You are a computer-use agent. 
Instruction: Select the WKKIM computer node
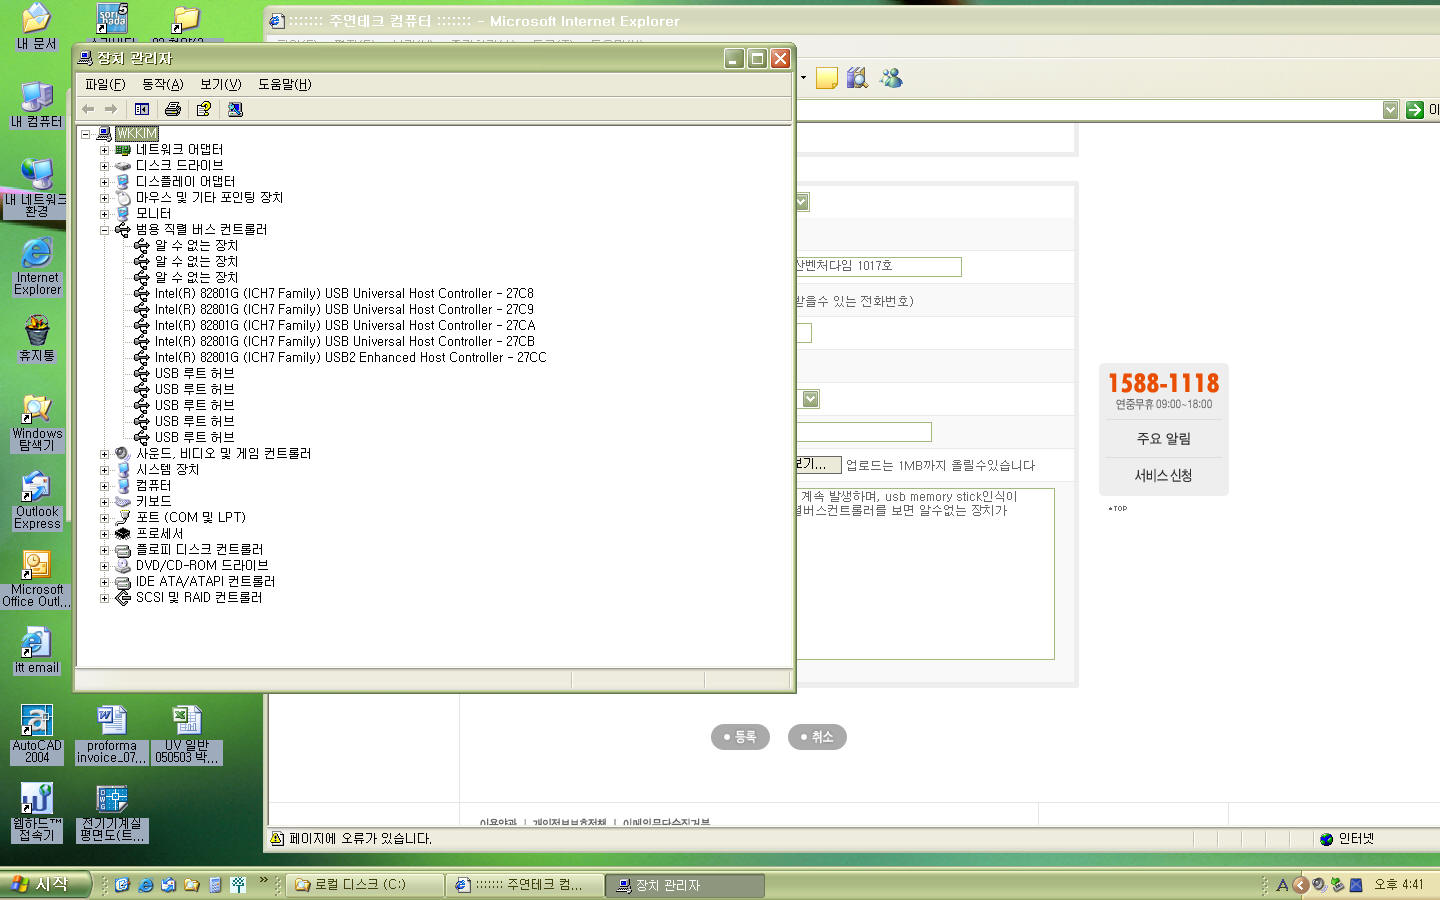point(137,133)
